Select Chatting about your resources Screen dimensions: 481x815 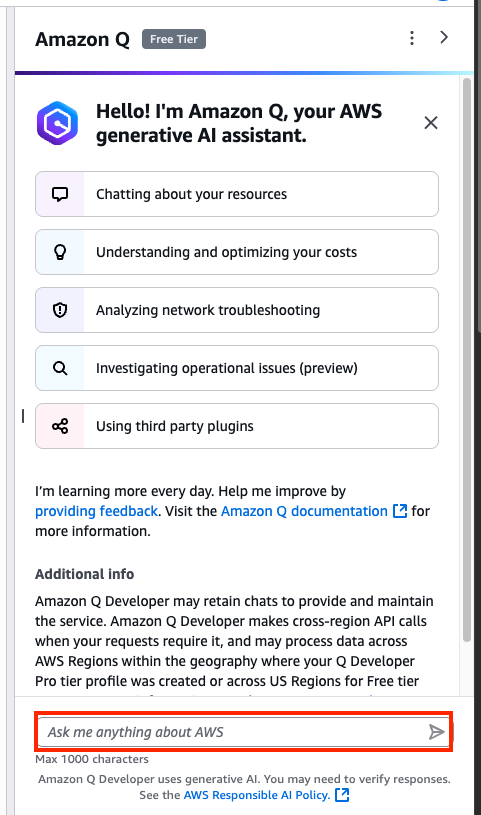237,194
